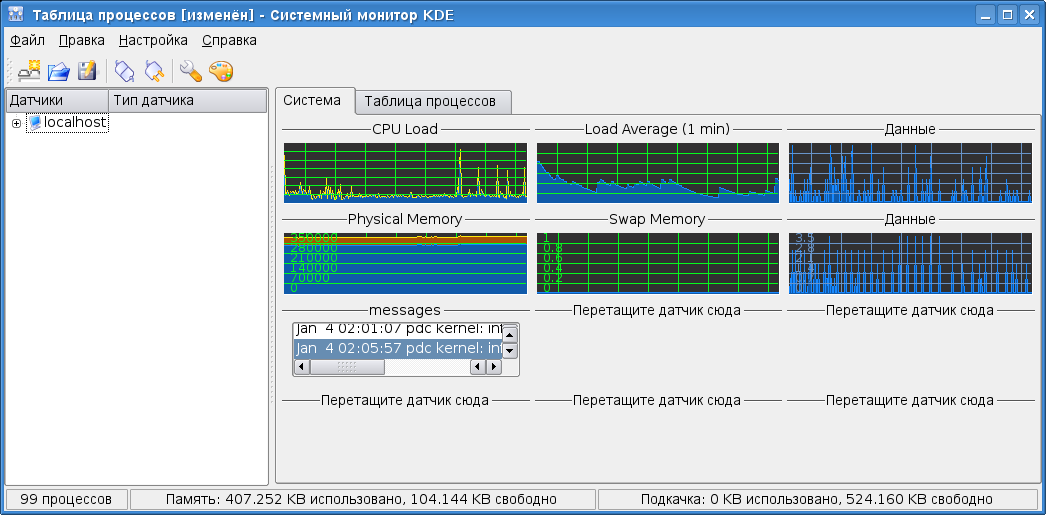
Task: Open the Справка menu
Action: pyautogui.click(x=229, y=40)
